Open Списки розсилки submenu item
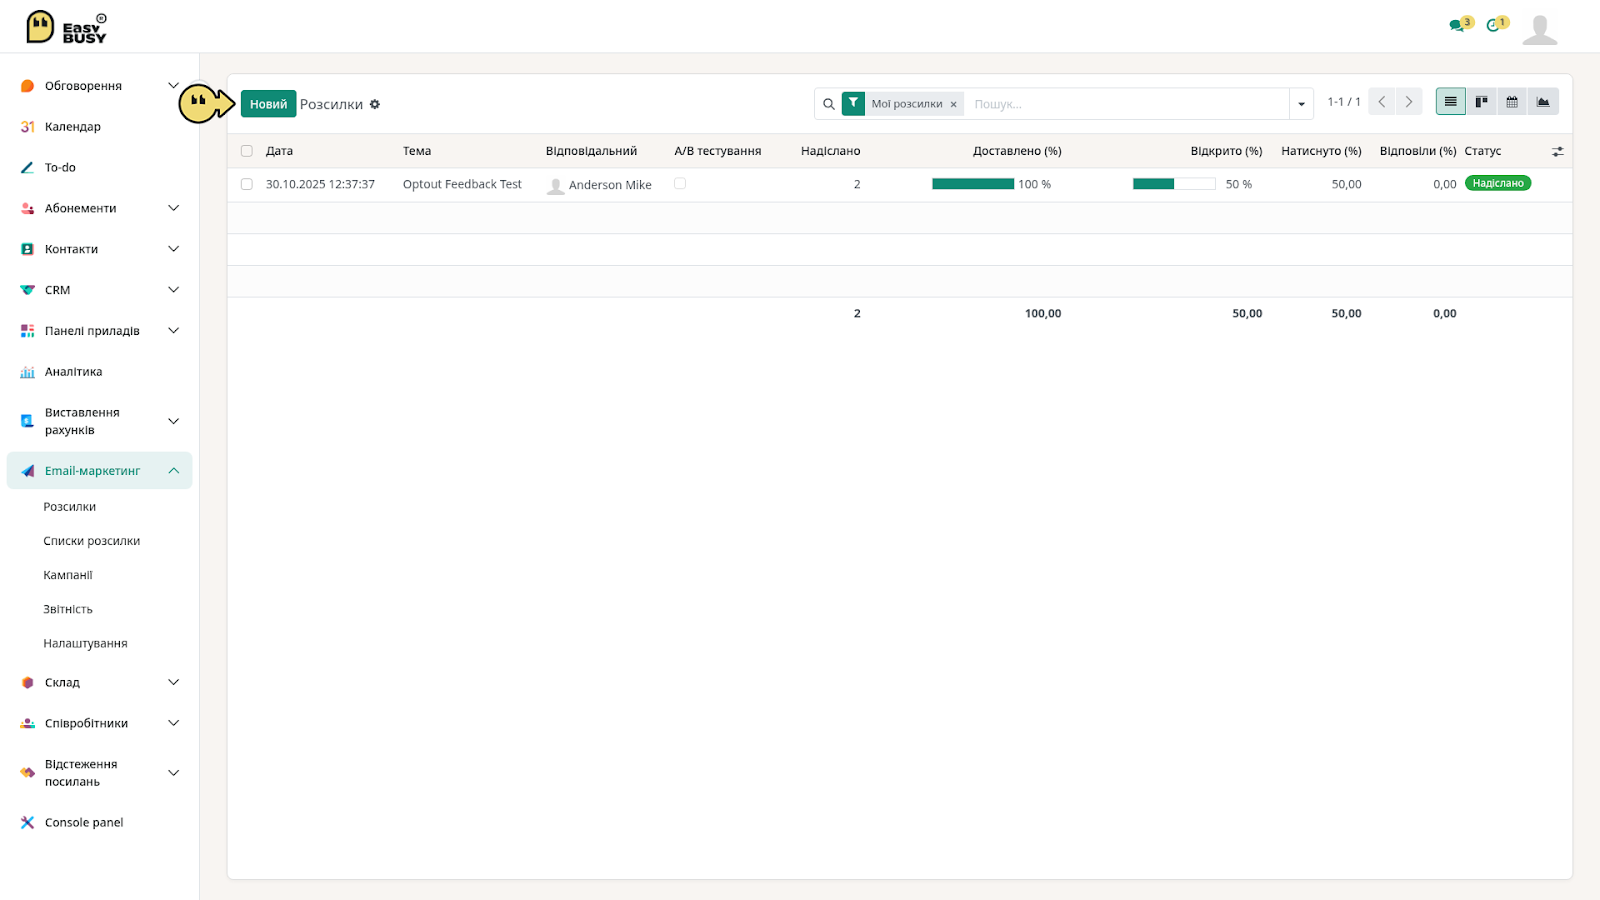The image size is (1600, 900). tap(92, 541)
